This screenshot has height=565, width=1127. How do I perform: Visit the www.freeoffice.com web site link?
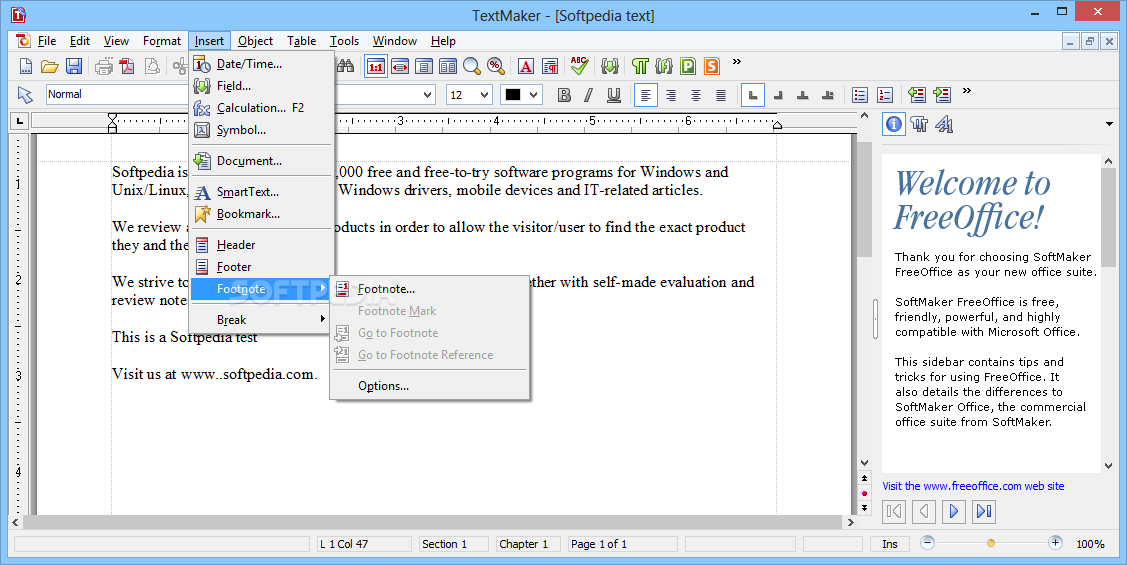click(973, 487)
